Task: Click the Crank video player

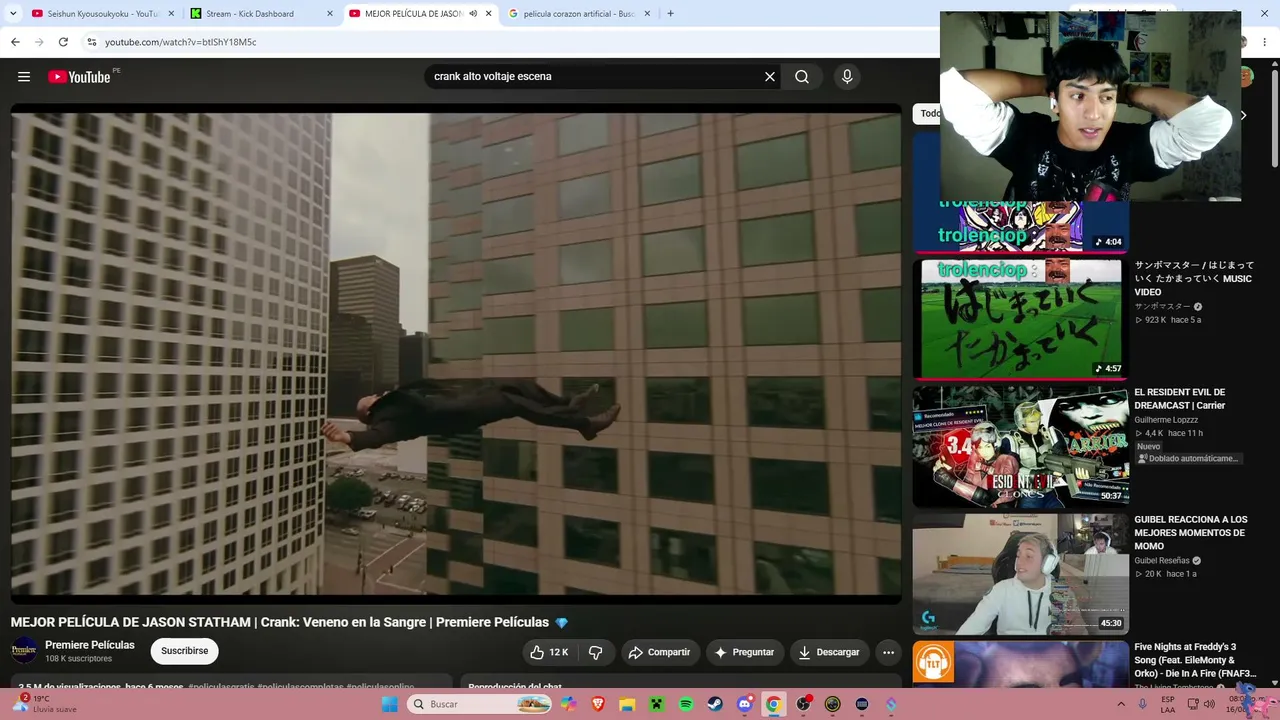Action: 456,353
